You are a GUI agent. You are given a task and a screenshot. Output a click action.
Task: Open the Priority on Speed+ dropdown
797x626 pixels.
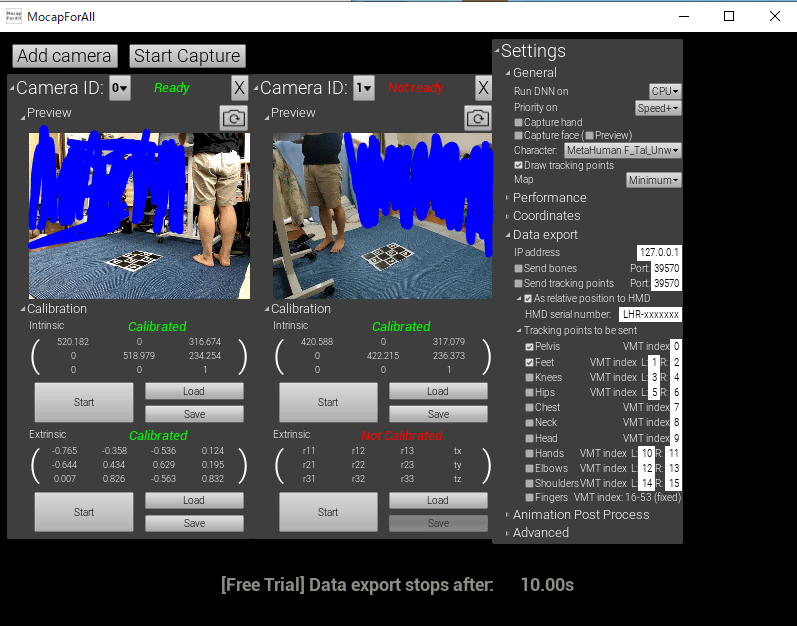(658, 108)
